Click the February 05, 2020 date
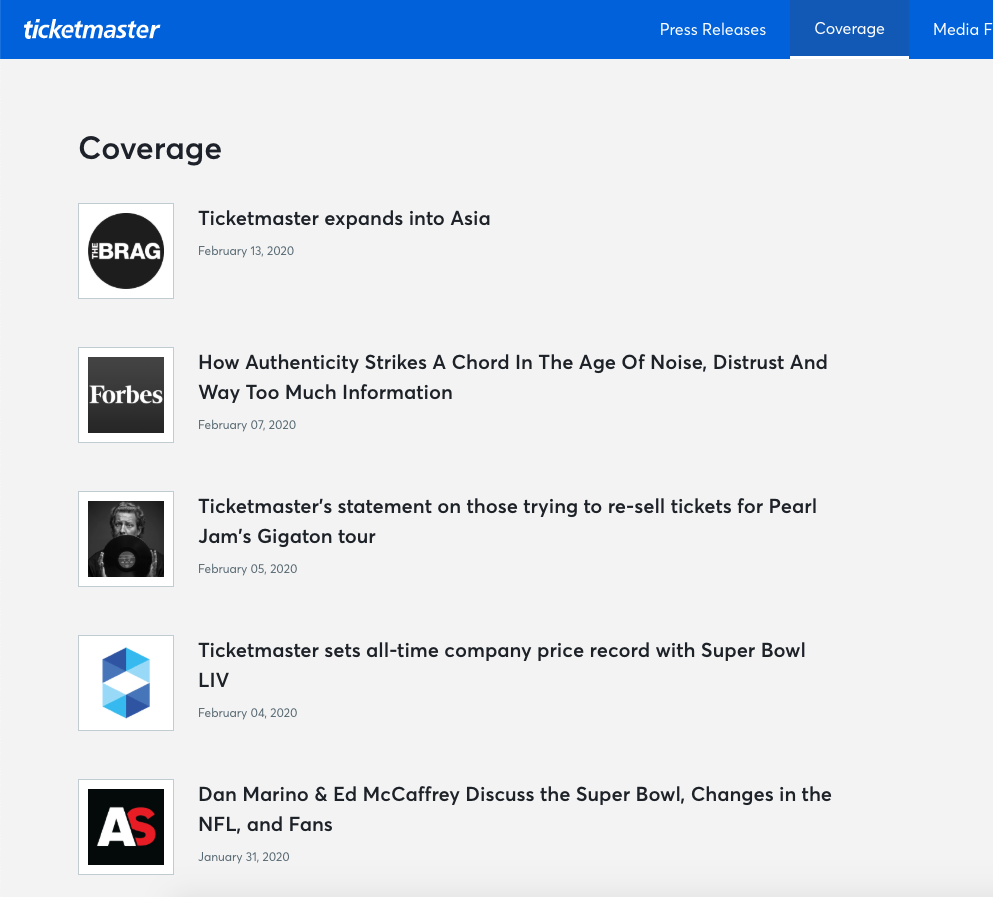Image resolution: width=993 pixels, height=897 pixels. [247, 569]
